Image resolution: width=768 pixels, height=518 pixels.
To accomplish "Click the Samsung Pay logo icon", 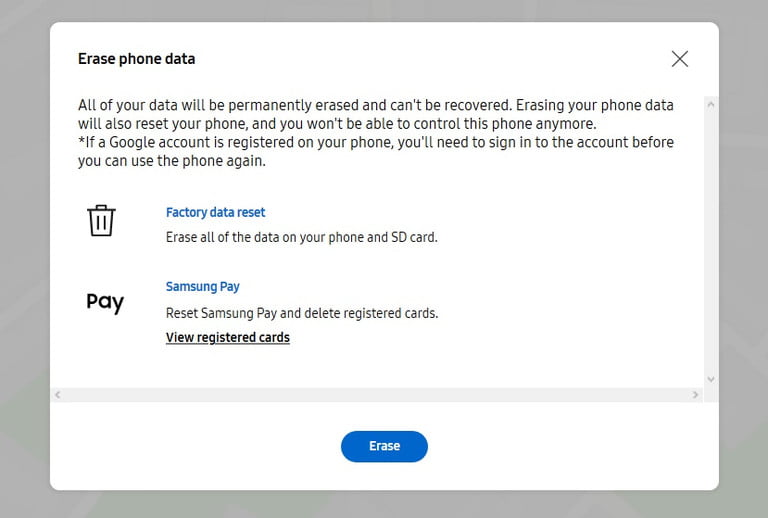I will pyautogui.click(x=105, y=301).
